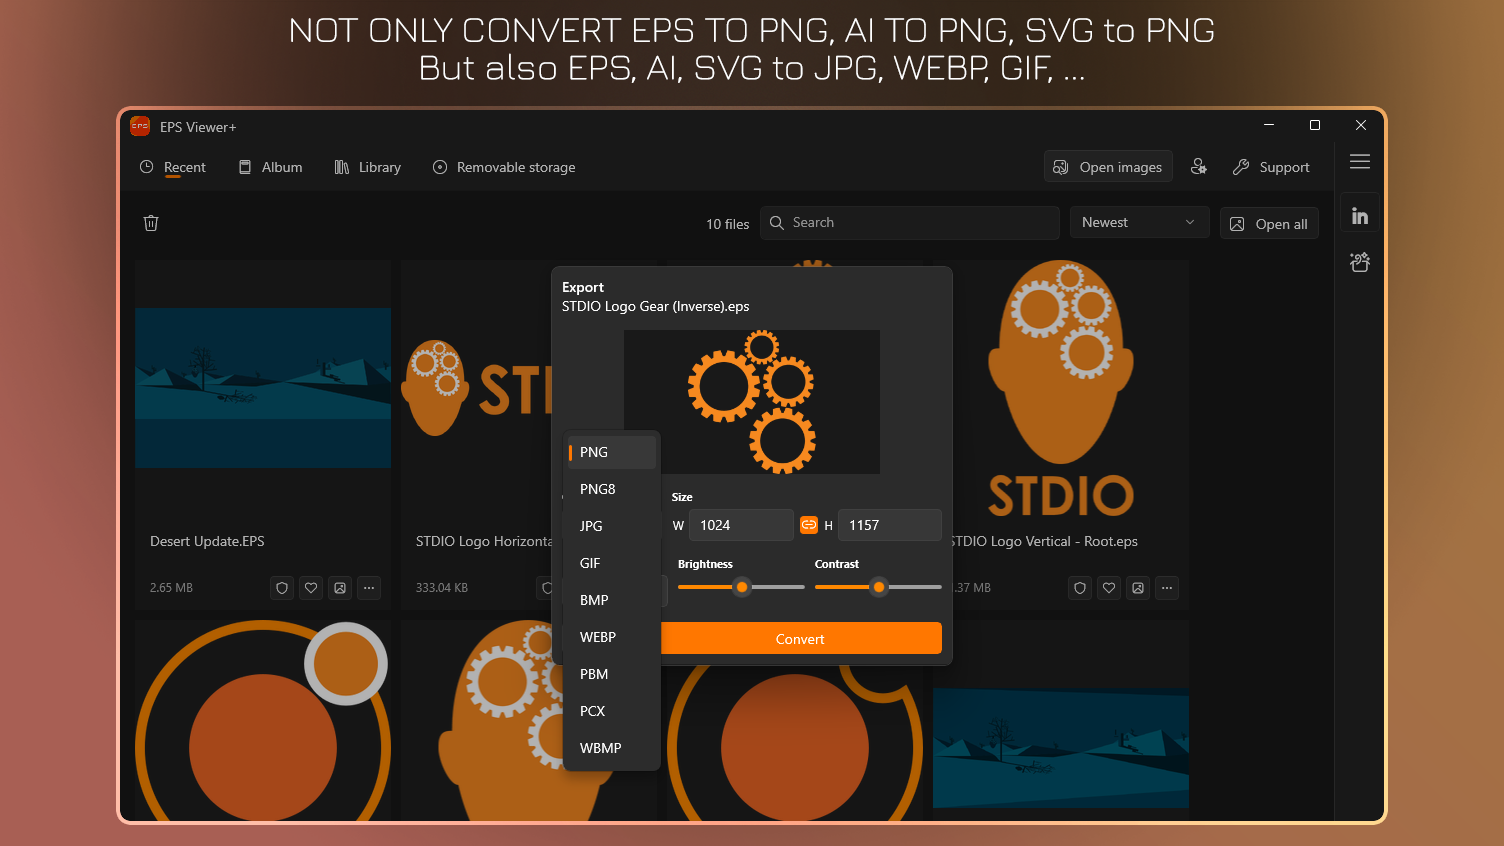Screen dimensions: 1504x846
Task: Click the image icon on Desert Update.EPS
Action: 340,588
